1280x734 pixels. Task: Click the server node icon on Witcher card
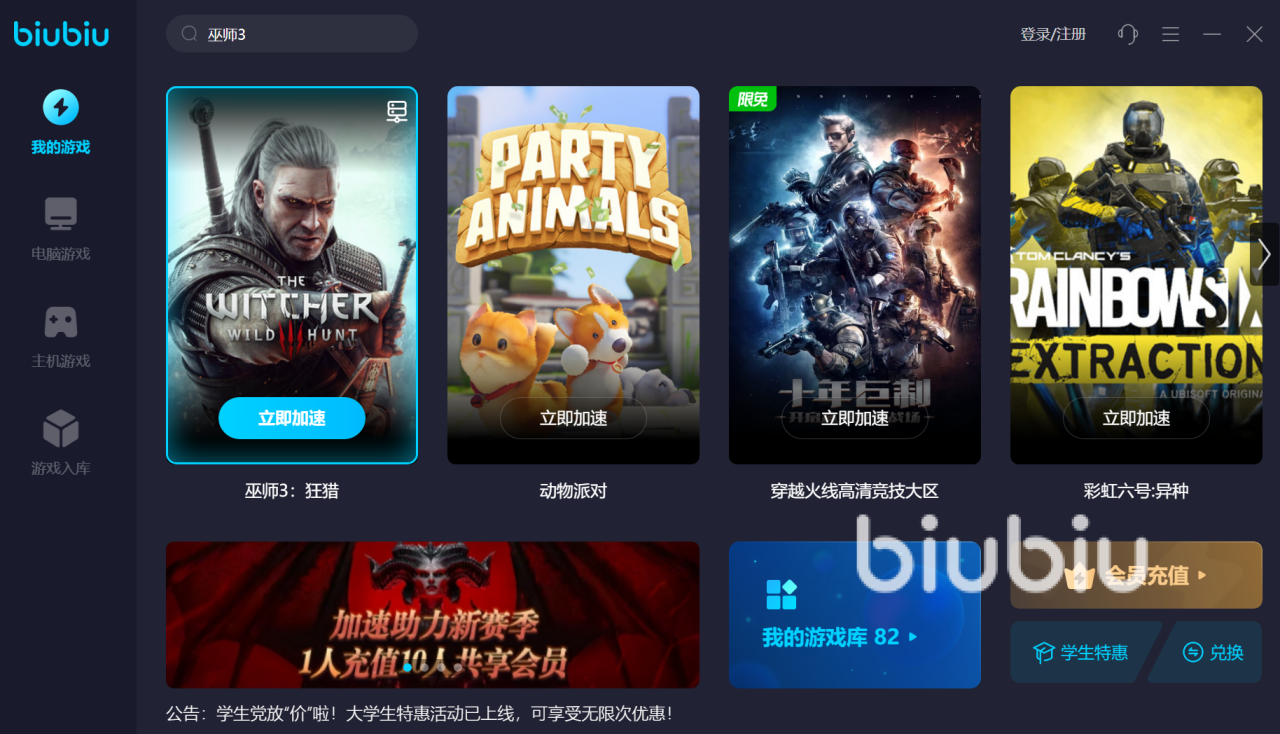tap(397, 111)
